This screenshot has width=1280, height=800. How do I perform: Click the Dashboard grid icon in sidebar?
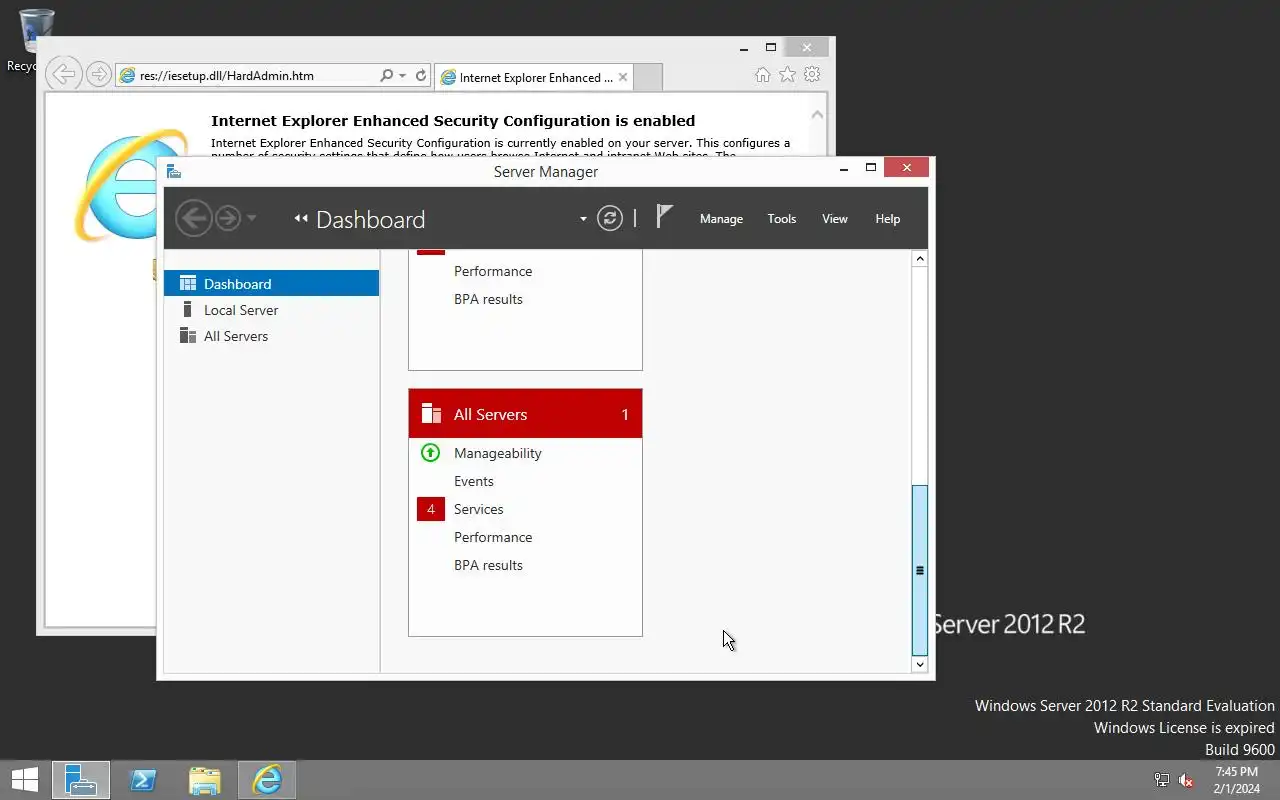click(187, 283)
